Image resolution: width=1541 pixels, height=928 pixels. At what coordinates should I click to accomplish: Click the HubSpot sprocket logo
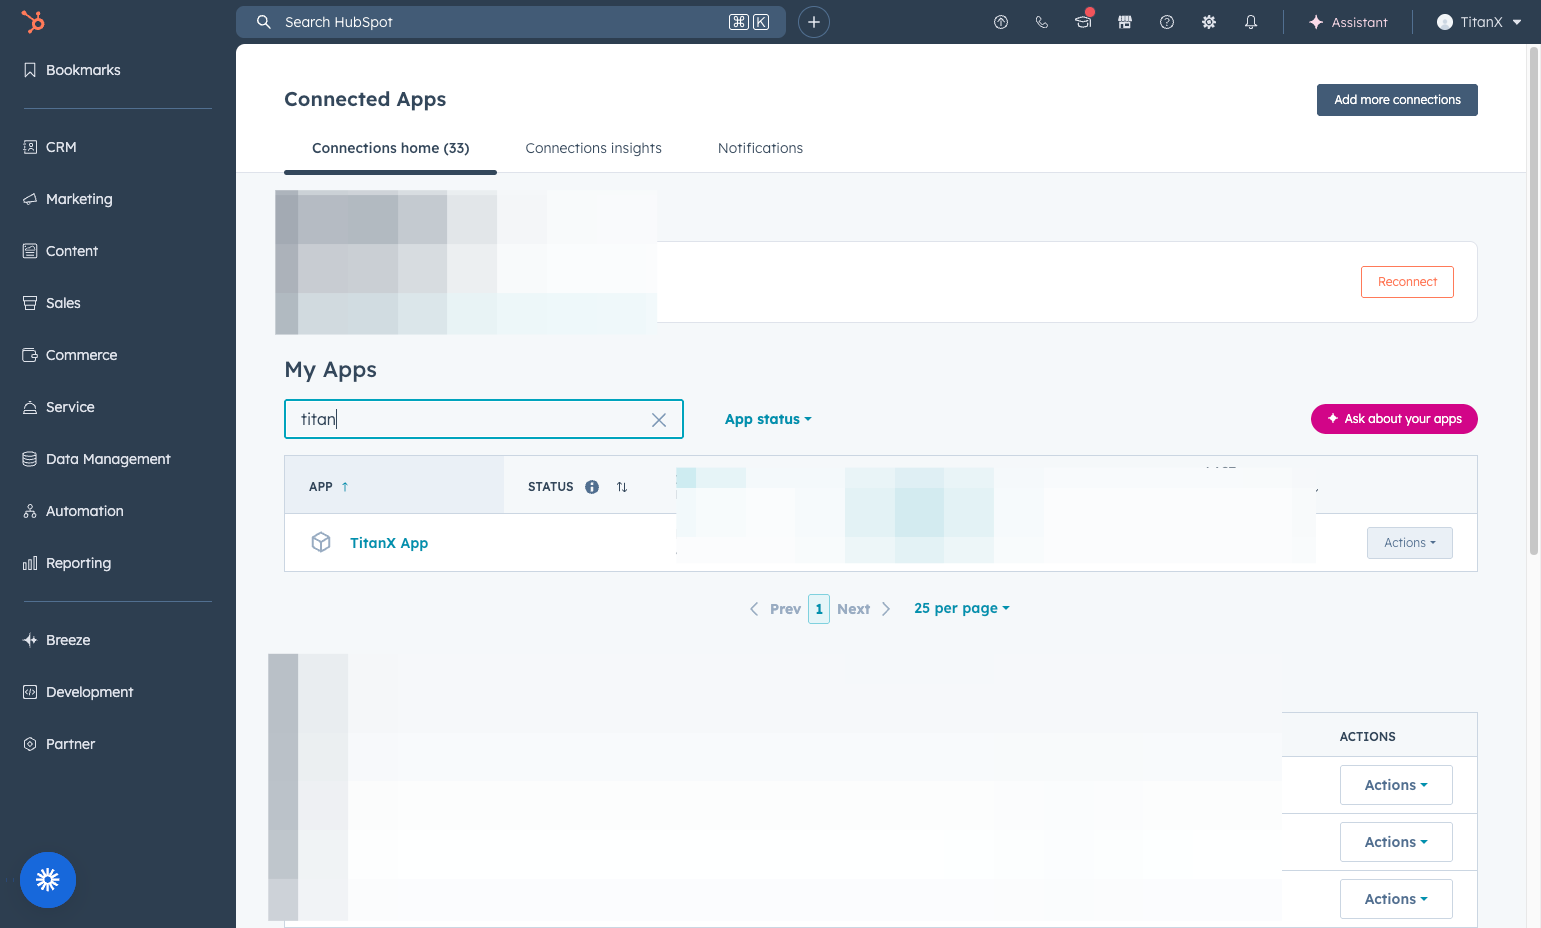[x=33, y=22]
